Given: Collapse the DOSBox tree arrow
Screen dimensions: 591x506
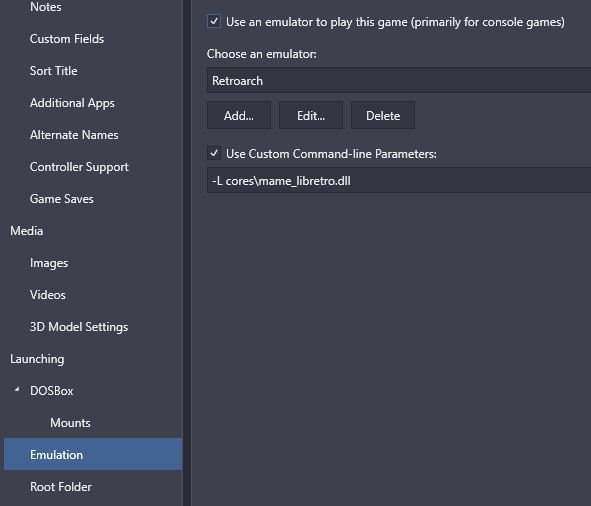Looking at the screenshot, I should click(x=17, y=389).
